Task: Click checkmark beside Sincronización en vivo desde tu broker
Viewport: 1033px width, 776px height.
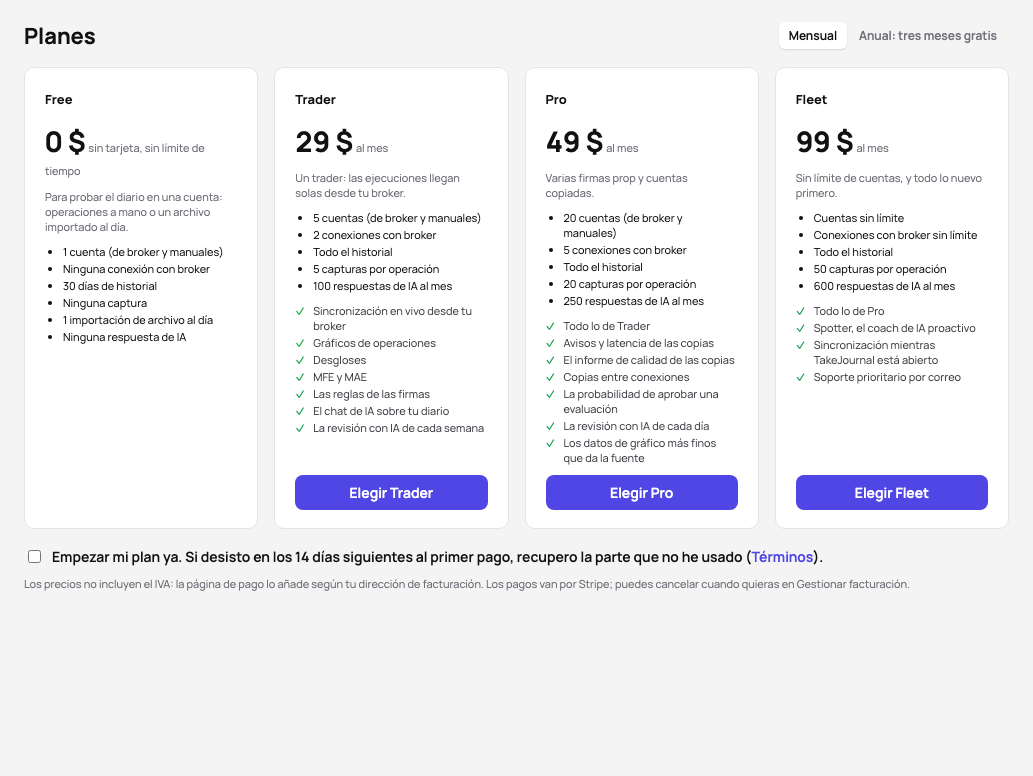Action: (300, 311)
